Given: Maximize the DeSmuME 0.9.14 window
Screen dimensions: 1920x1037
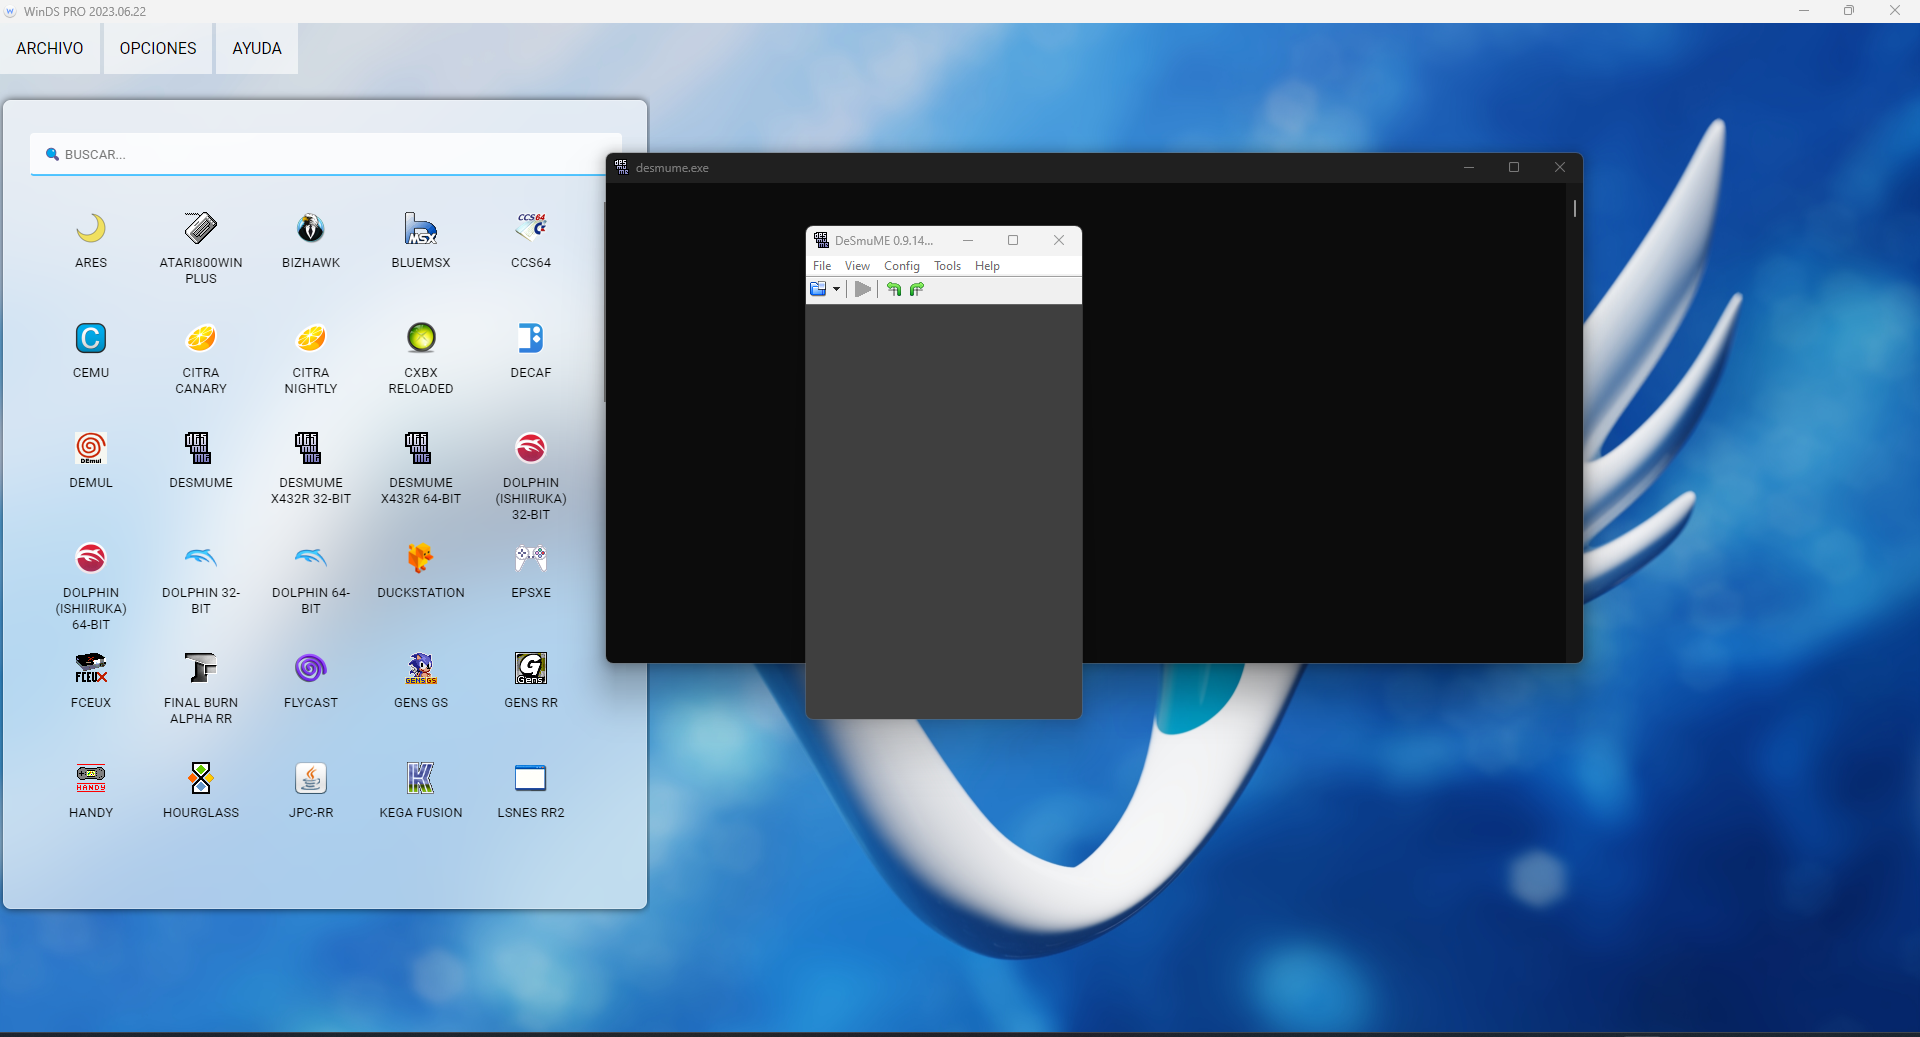Looking at the screenshot, I should 1013,241.
